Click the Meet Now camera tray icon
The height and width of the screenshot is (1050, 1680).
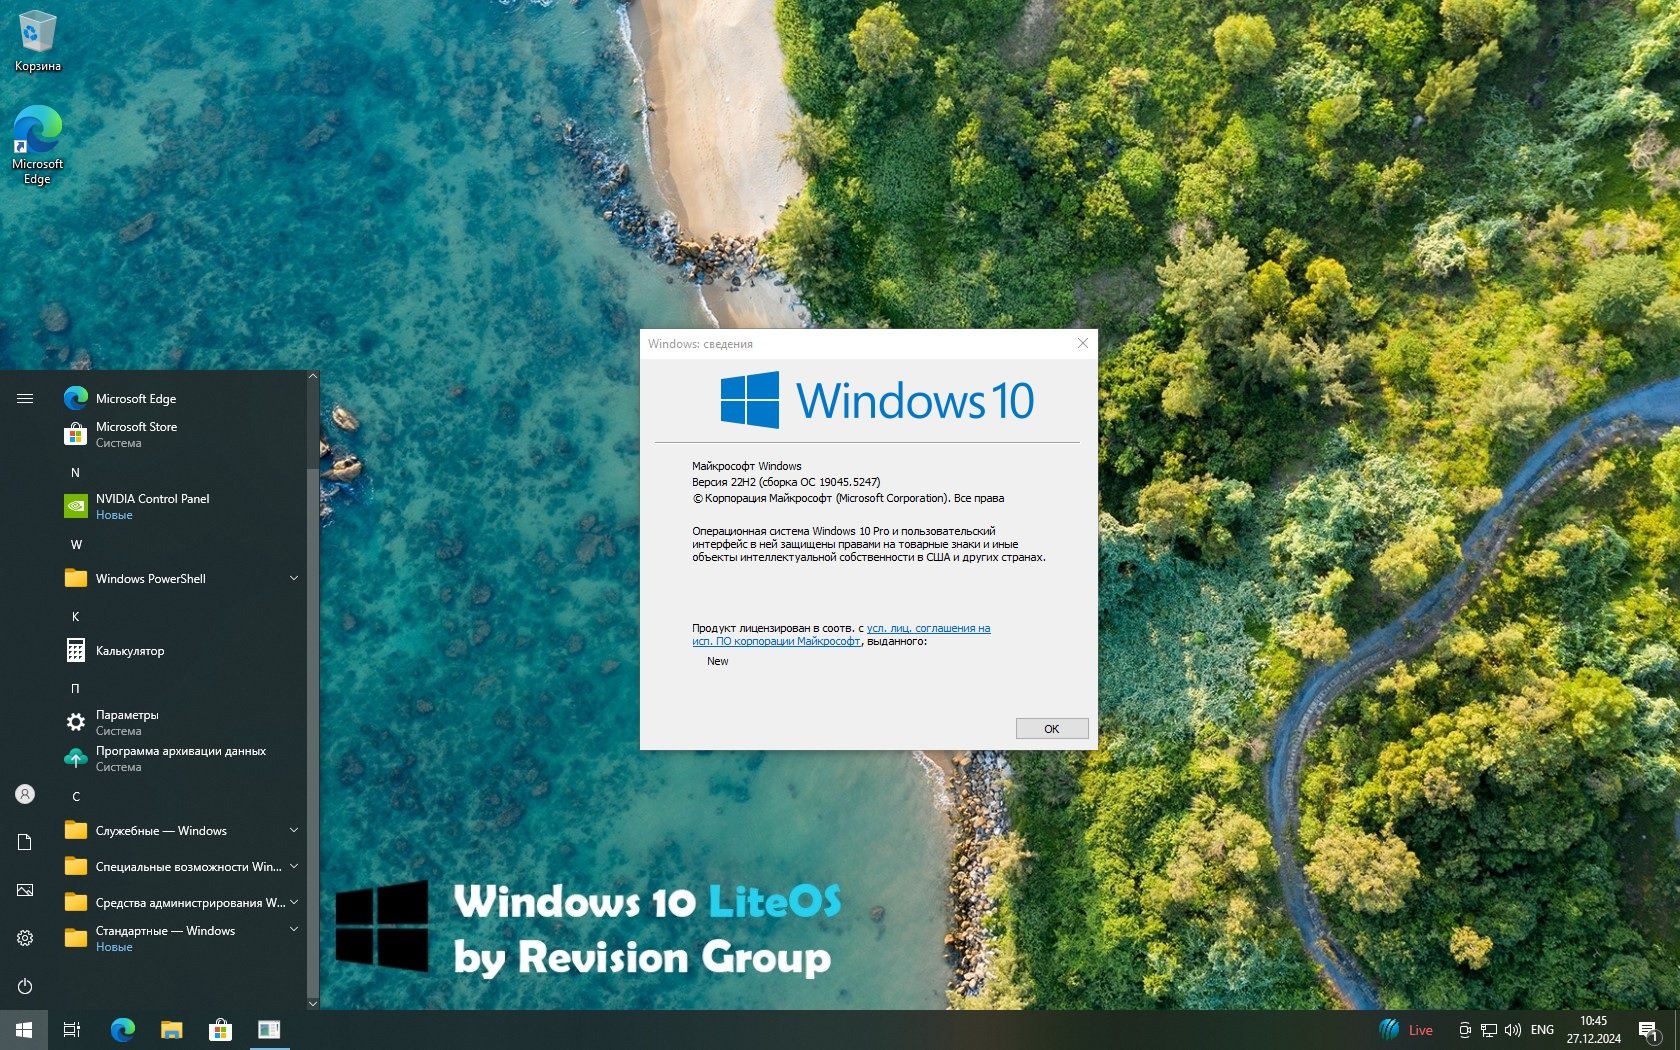1464,1030
